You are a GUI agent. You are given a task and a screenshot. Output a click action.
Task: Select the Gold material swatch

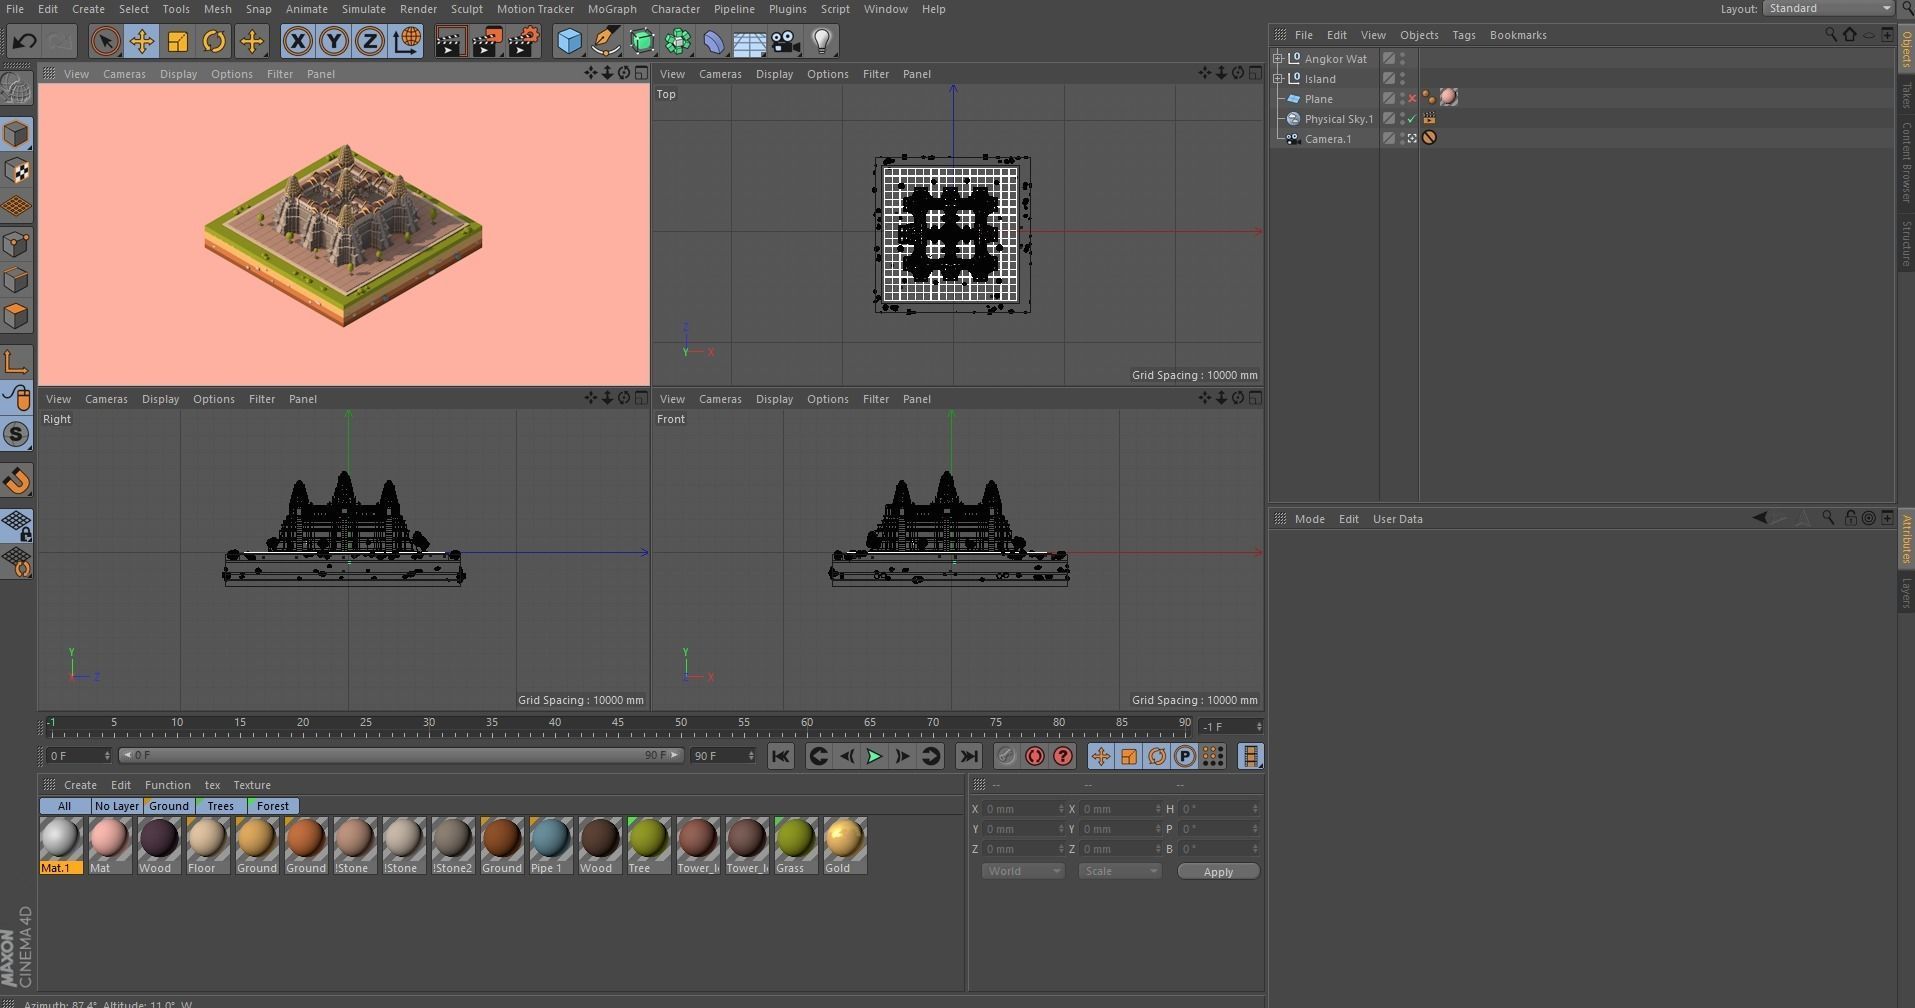coord(843,845)
